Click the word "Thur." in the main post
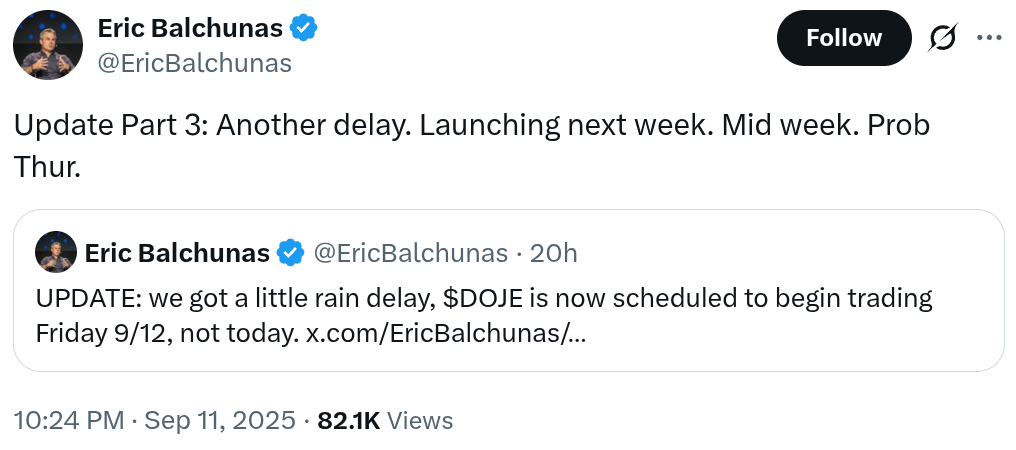The height and width of the screenshot is (450, 1016). click(x=46, y=167)
